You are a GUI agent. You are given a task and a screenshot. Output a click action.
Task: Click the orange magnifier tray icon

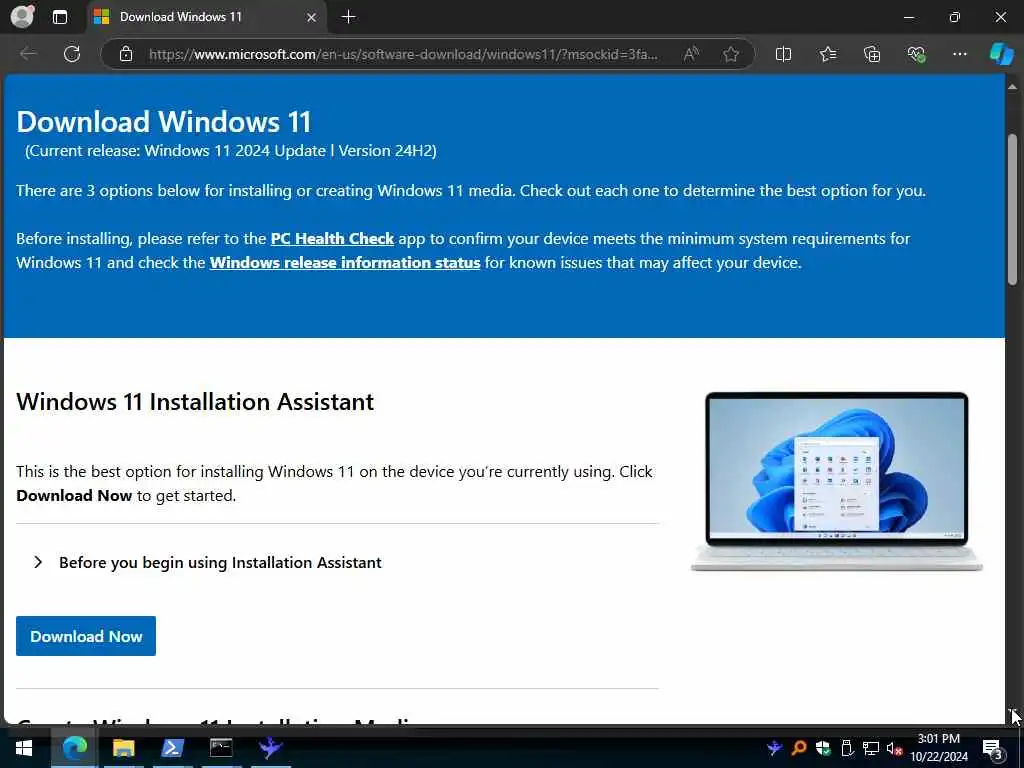tap(798, 748)
